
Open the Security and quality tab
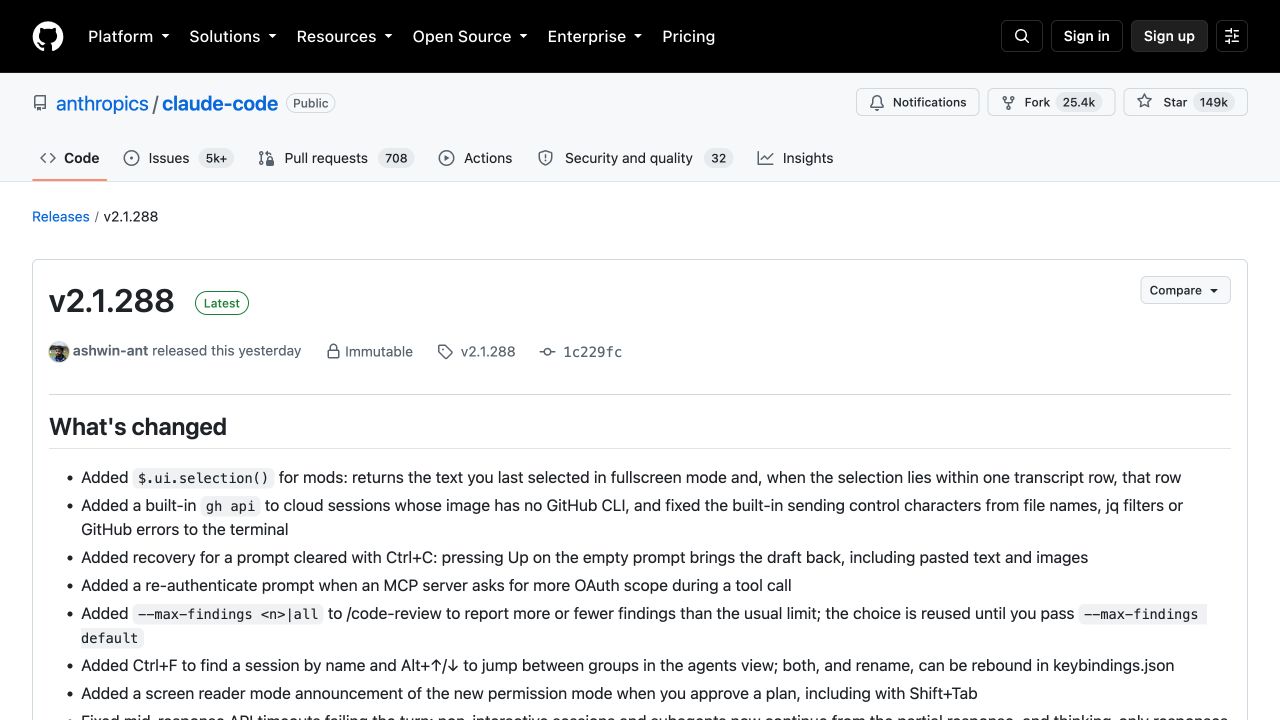(635, 158)
